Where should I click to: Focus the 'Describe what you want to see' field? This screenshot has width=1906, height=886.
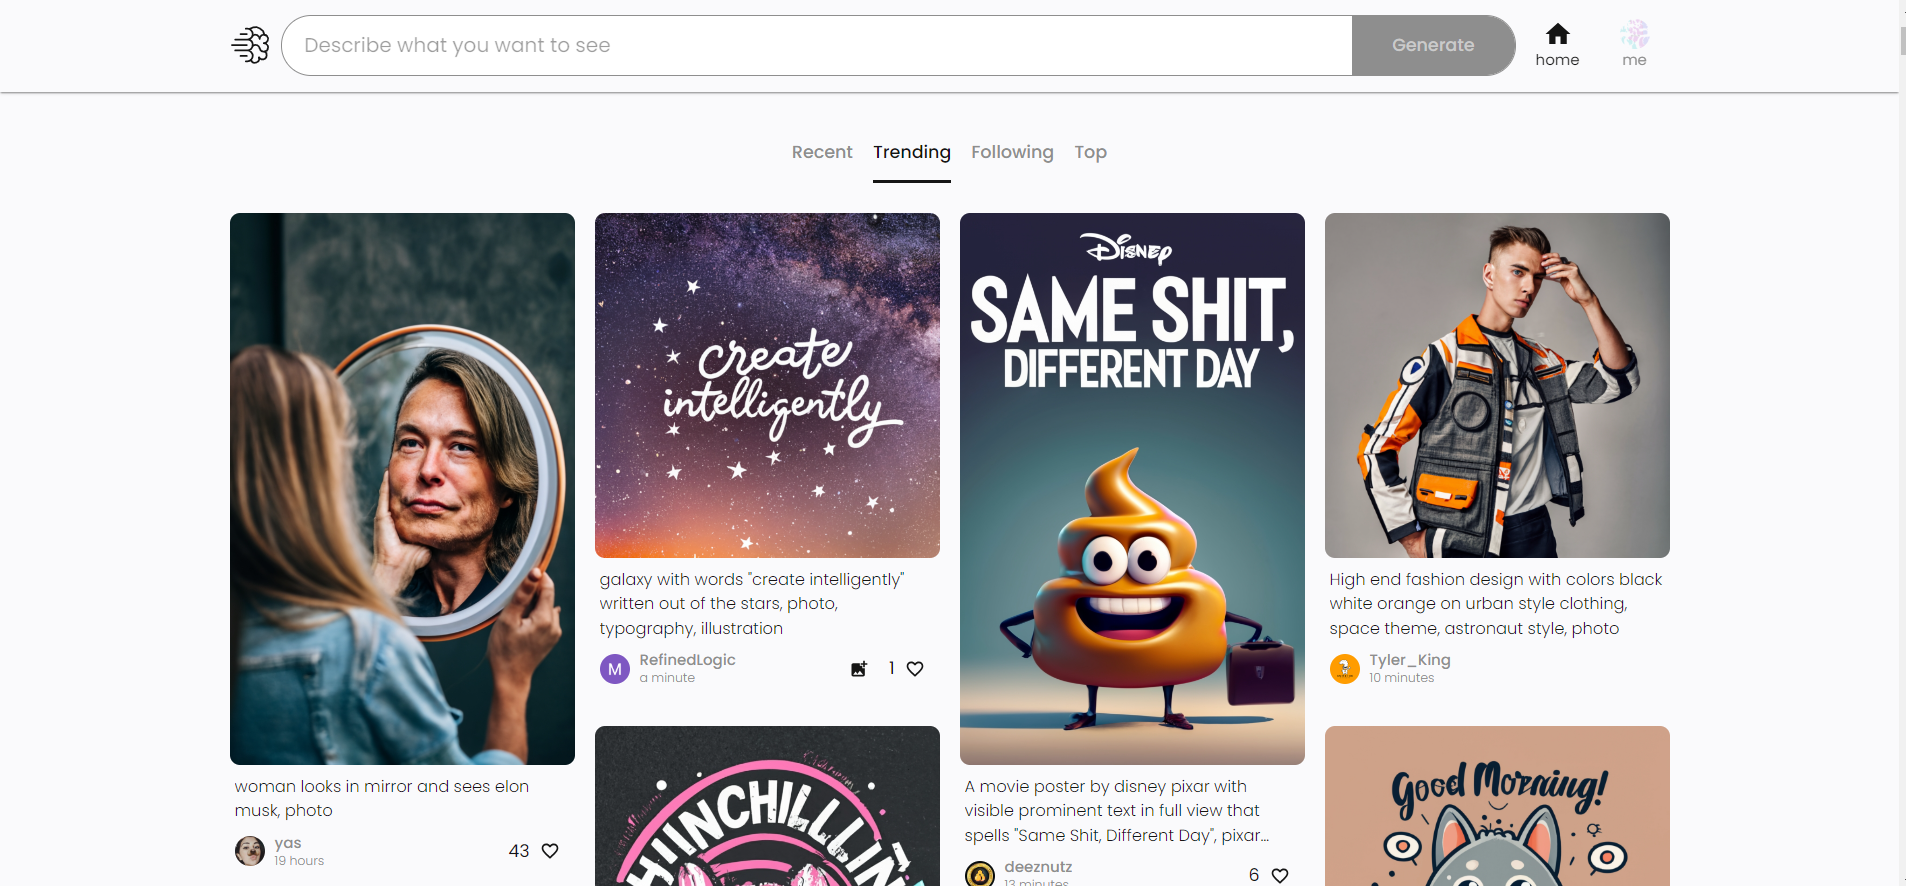click(x=817, y=45)
